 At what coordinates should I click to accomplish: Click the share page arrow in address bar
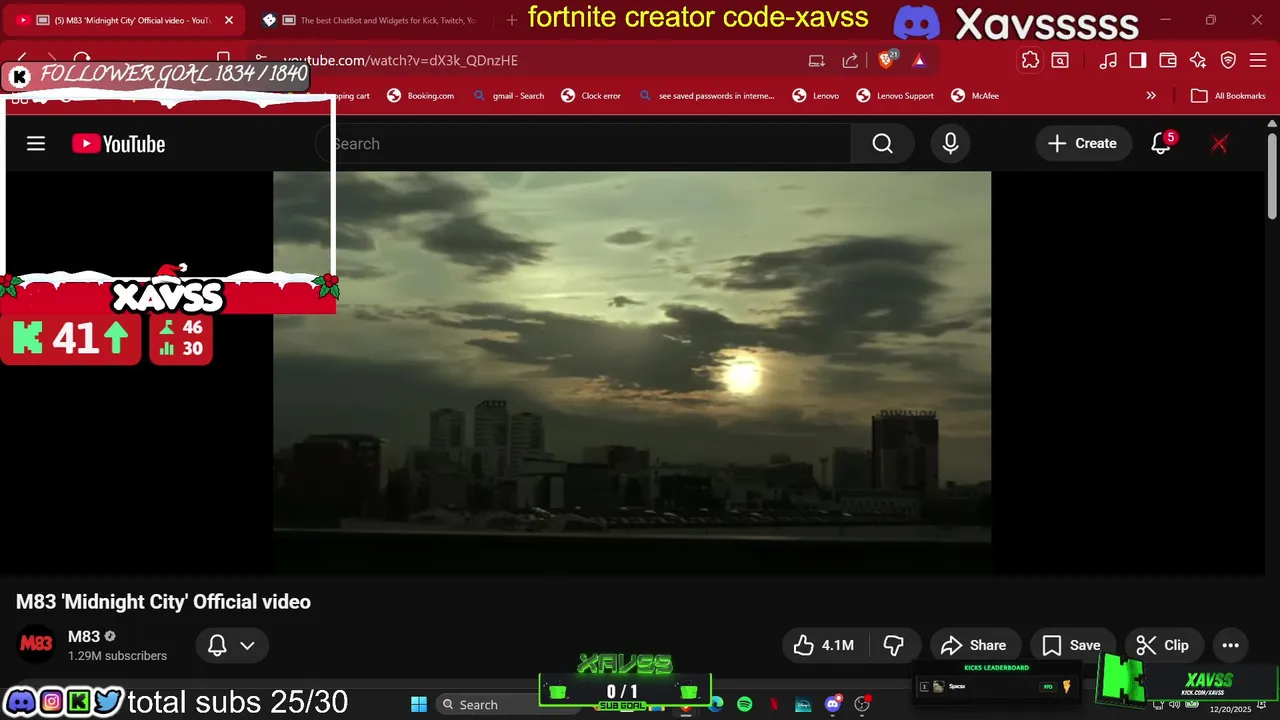(x=850, y=60)
